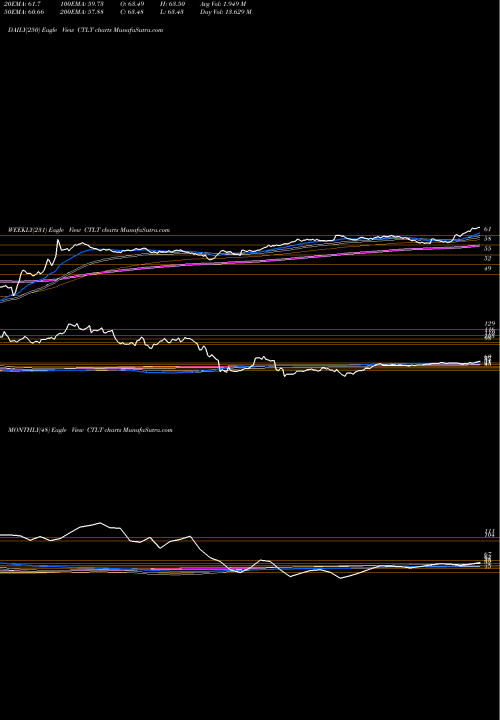Click price axis label 52
This screenshot has width=500, height=720.
pos(488,259)
